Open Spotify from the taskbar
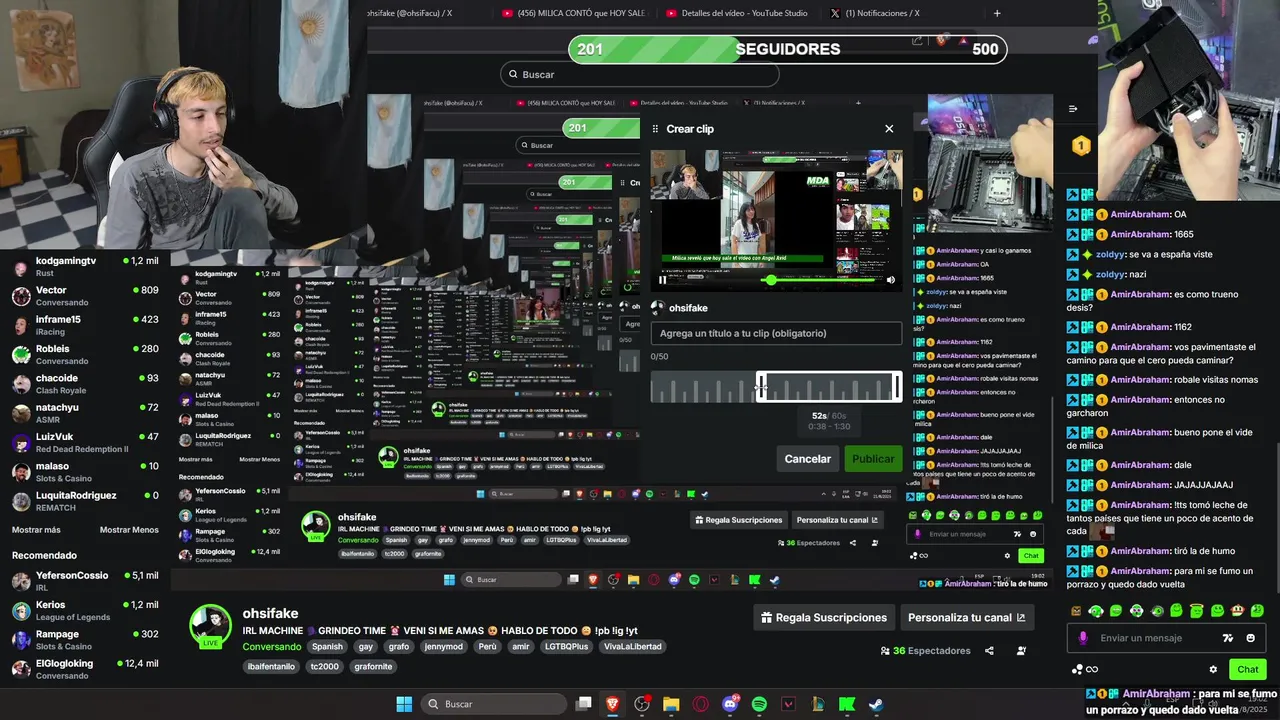The image size is (1280, 720). (759, 704)
